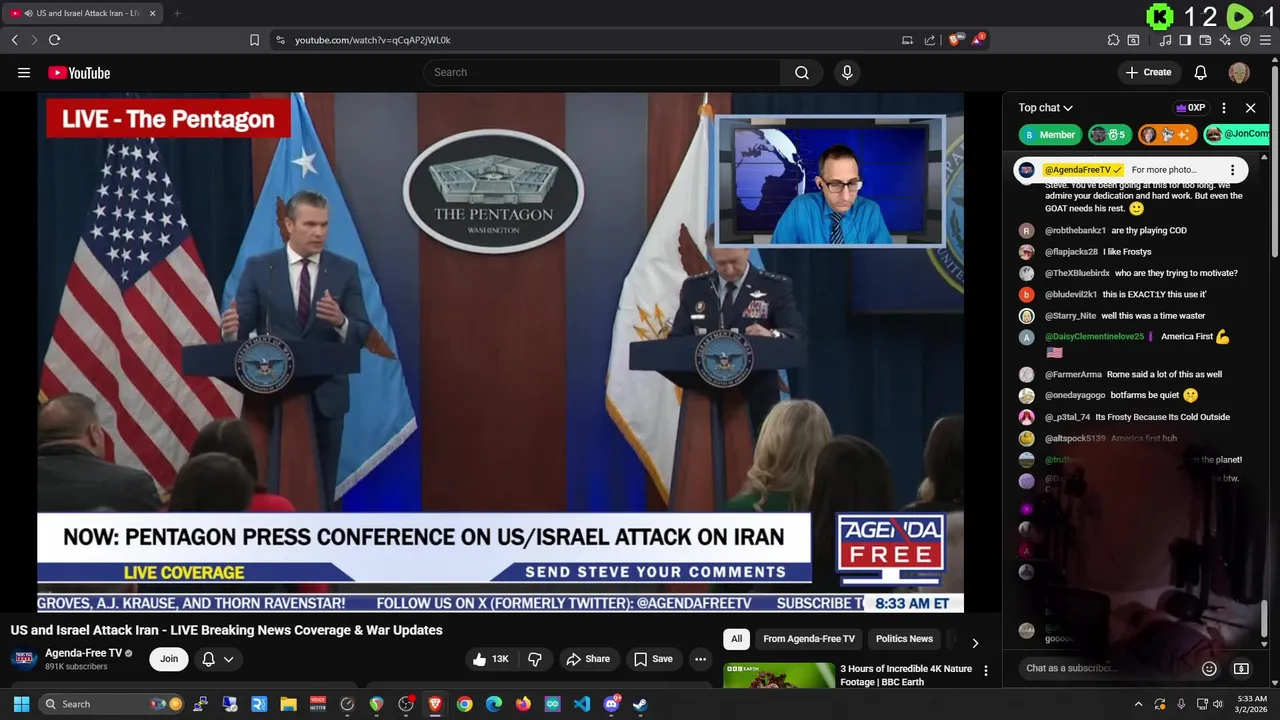Reload the page in the browser
The image size is (1280, 720).
point(54,40)
